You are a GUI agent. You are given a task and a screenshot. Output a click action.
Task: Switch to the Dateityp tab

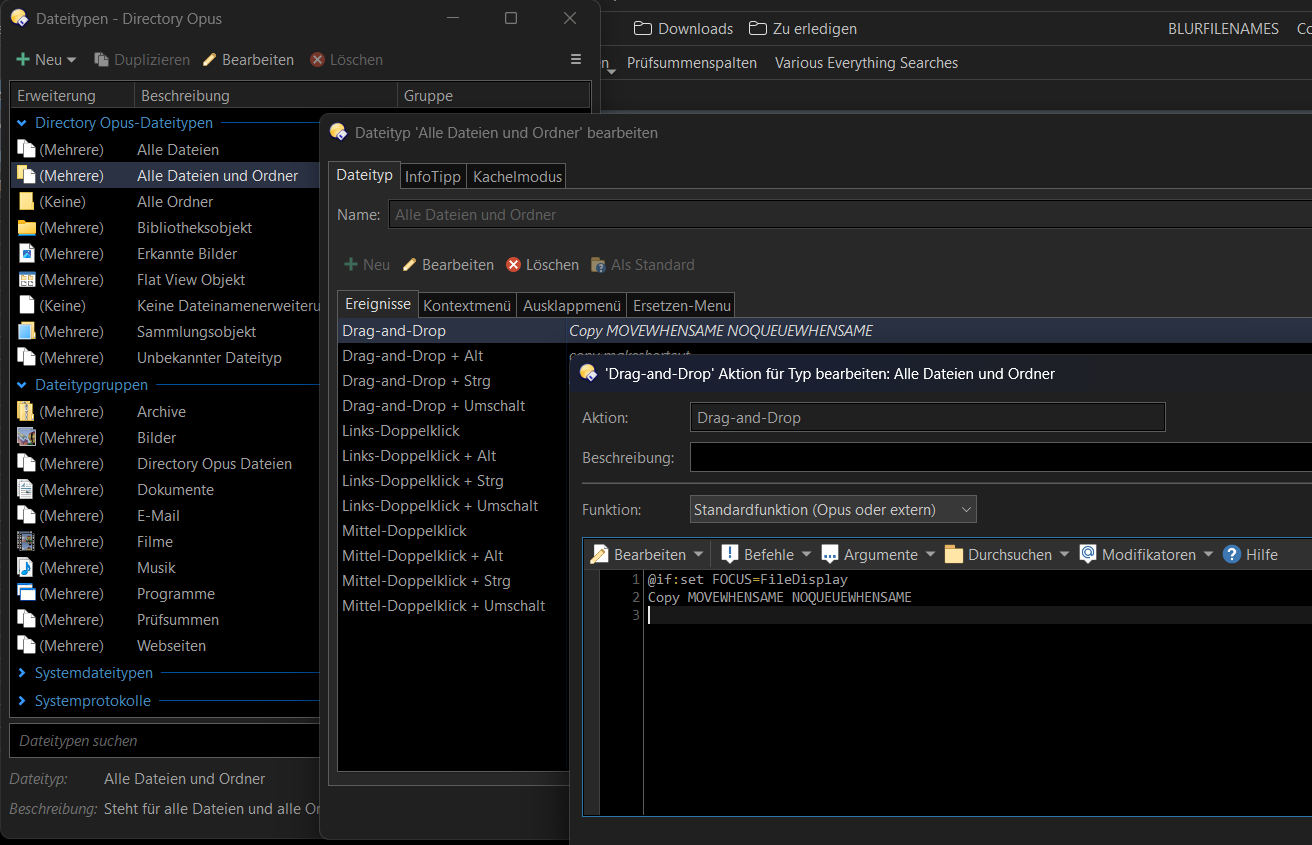point(364,174)
